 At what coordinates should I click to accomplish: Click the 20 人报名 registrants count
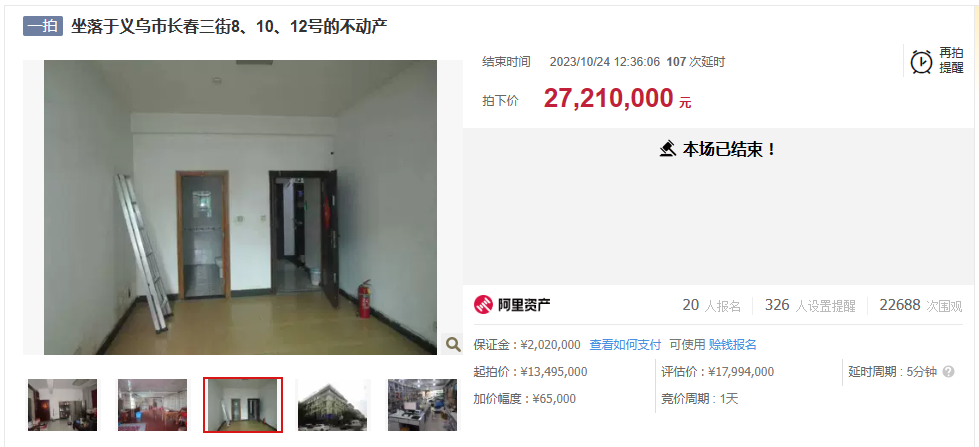point(711,305)
